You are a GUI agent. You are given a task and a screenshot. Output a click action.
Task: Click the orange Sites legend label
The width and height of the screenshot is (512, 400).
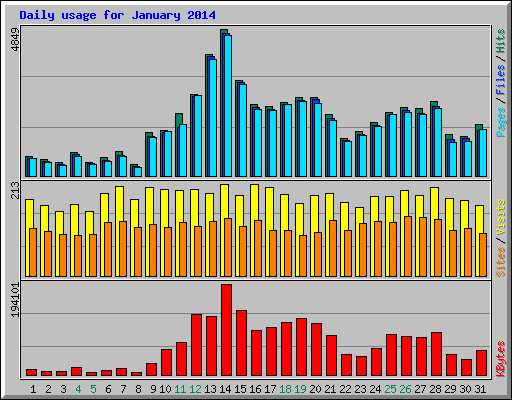(x=501, y=262)
